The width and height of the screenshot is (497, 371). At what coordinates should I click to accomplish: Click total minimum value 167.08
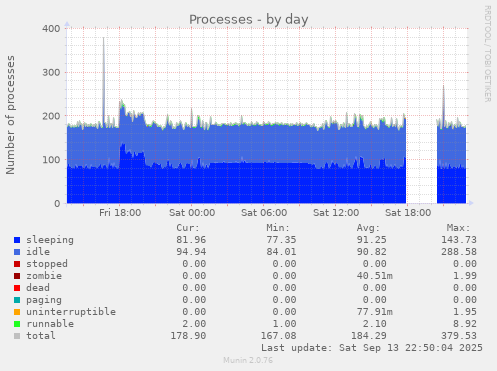point(278,336)
